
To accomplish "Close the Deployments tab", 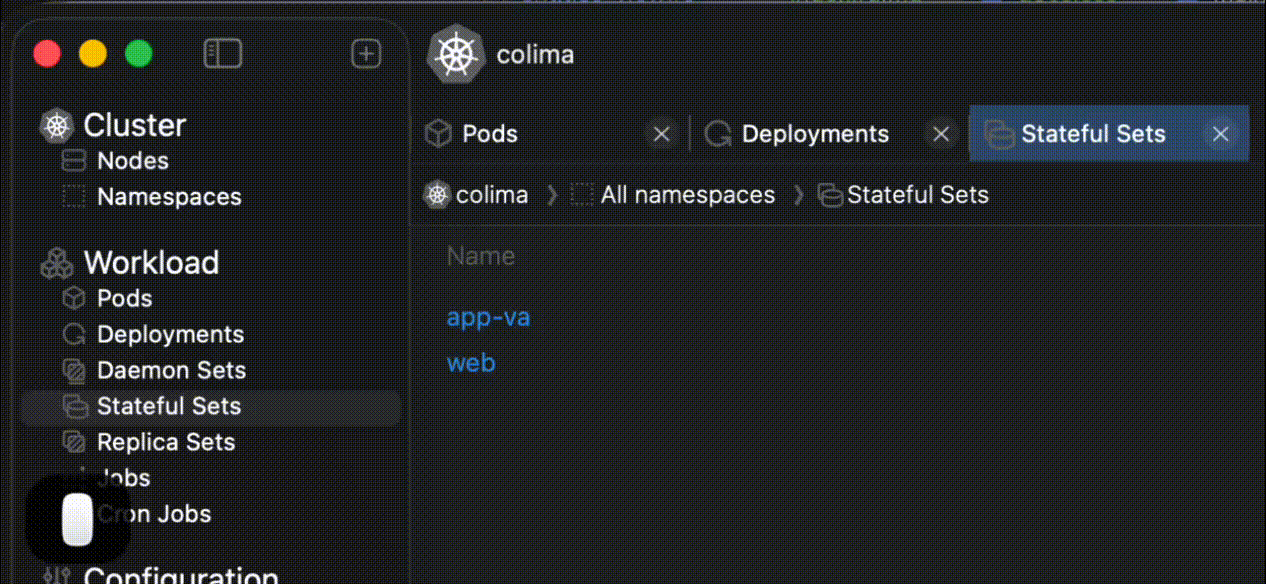I will pyautogui.click(x=940, y=134).
